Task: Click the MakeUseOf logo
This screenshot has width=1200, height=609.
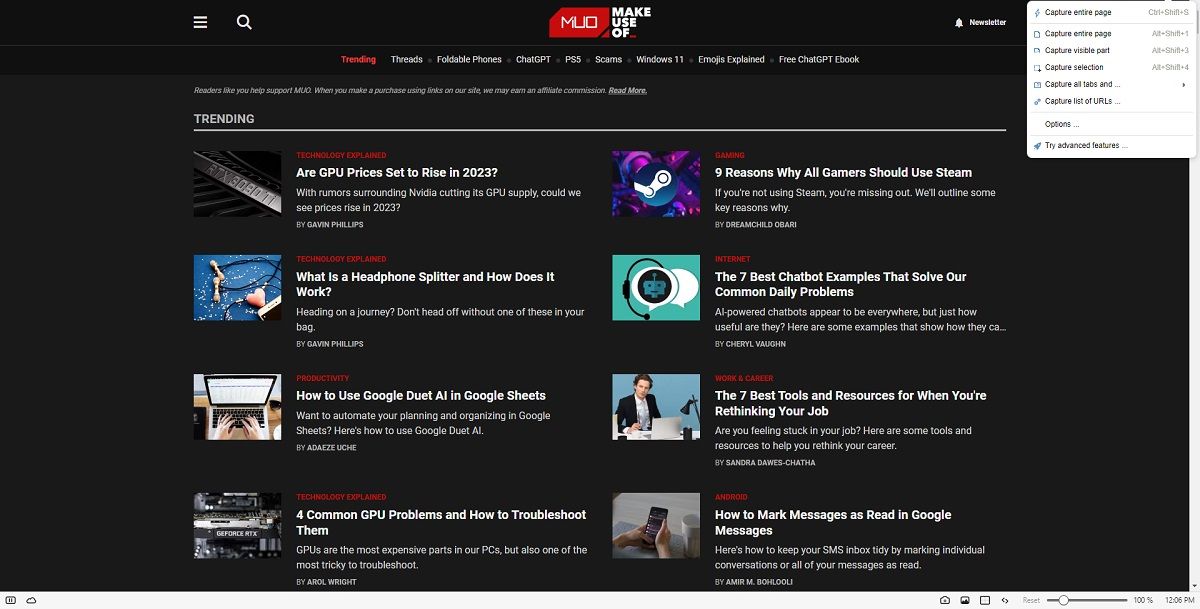Action: [x=600, y=22]
